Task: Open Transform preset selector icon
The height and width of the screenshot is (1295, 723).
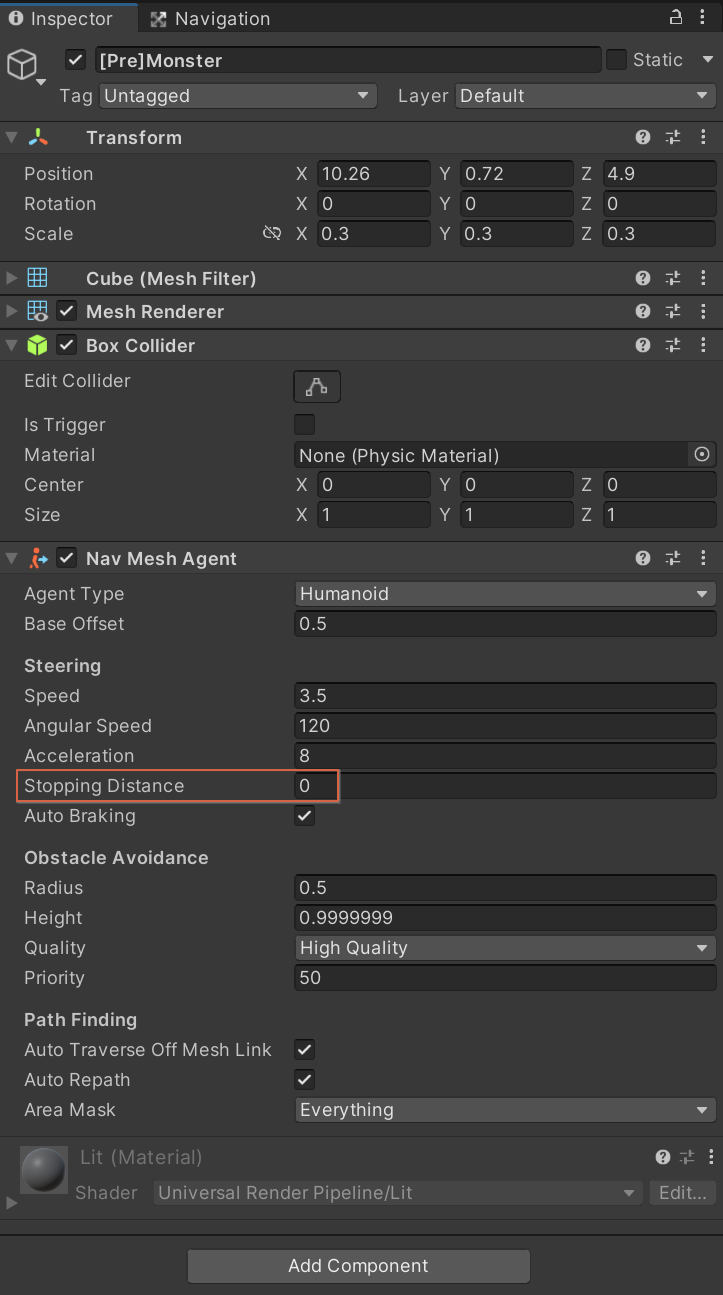Action: pos(673,138)
